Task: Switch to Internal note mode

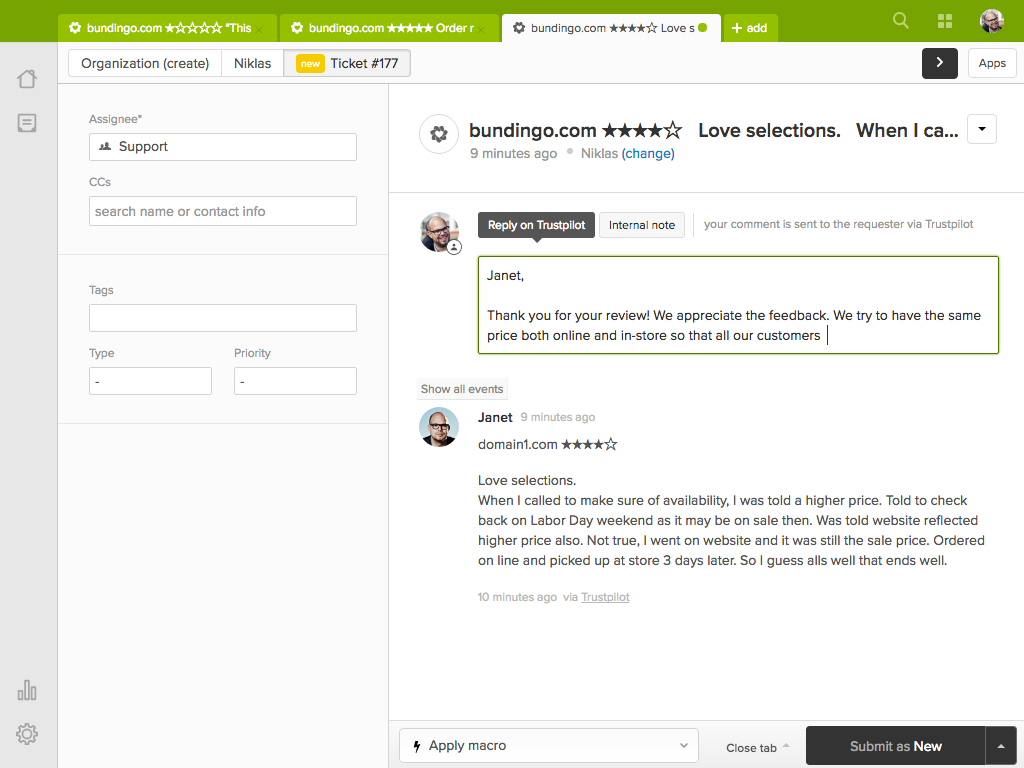Action: [641, 225]
